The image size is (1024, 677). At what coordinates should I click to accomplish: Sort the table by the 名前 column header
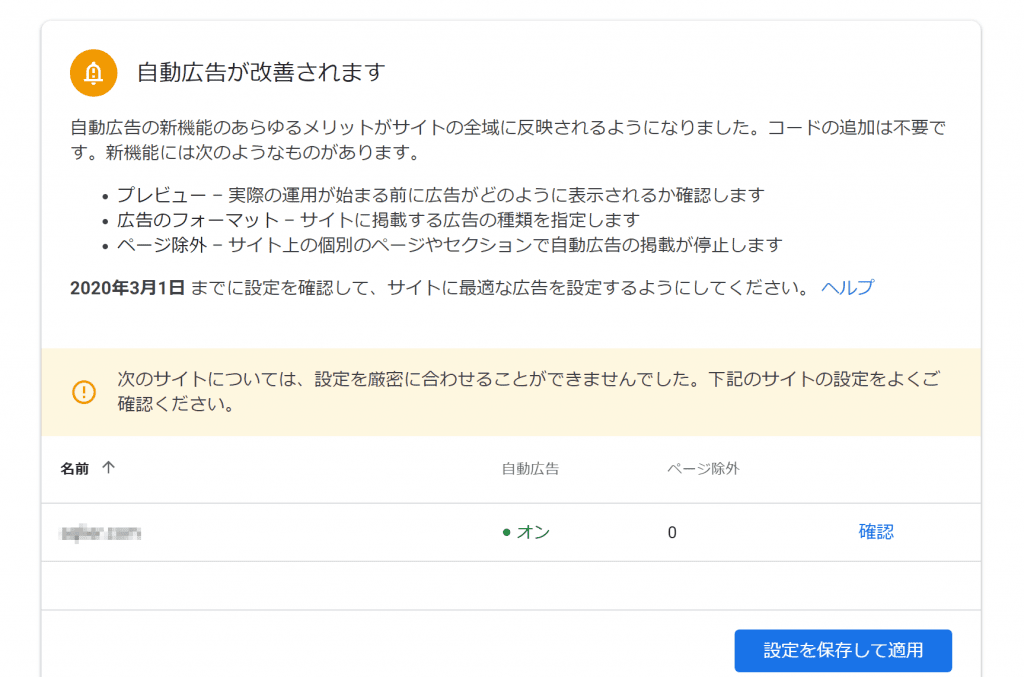pos(74,468)
